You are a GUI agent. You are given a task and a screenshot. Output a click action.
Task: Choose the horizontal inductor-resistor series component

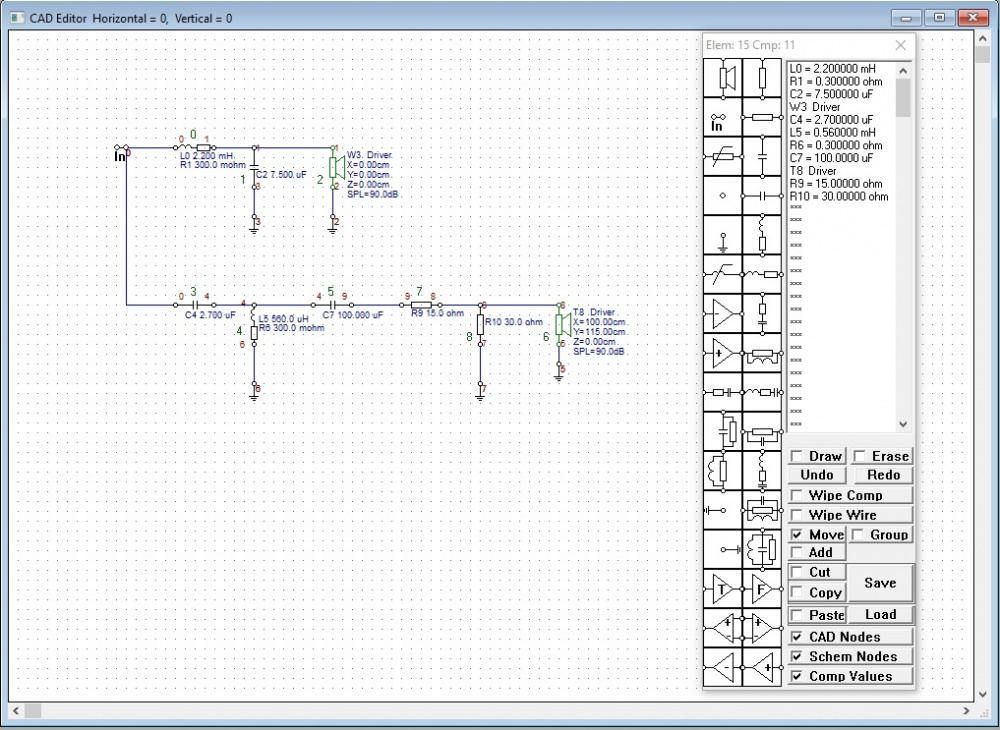762,274
